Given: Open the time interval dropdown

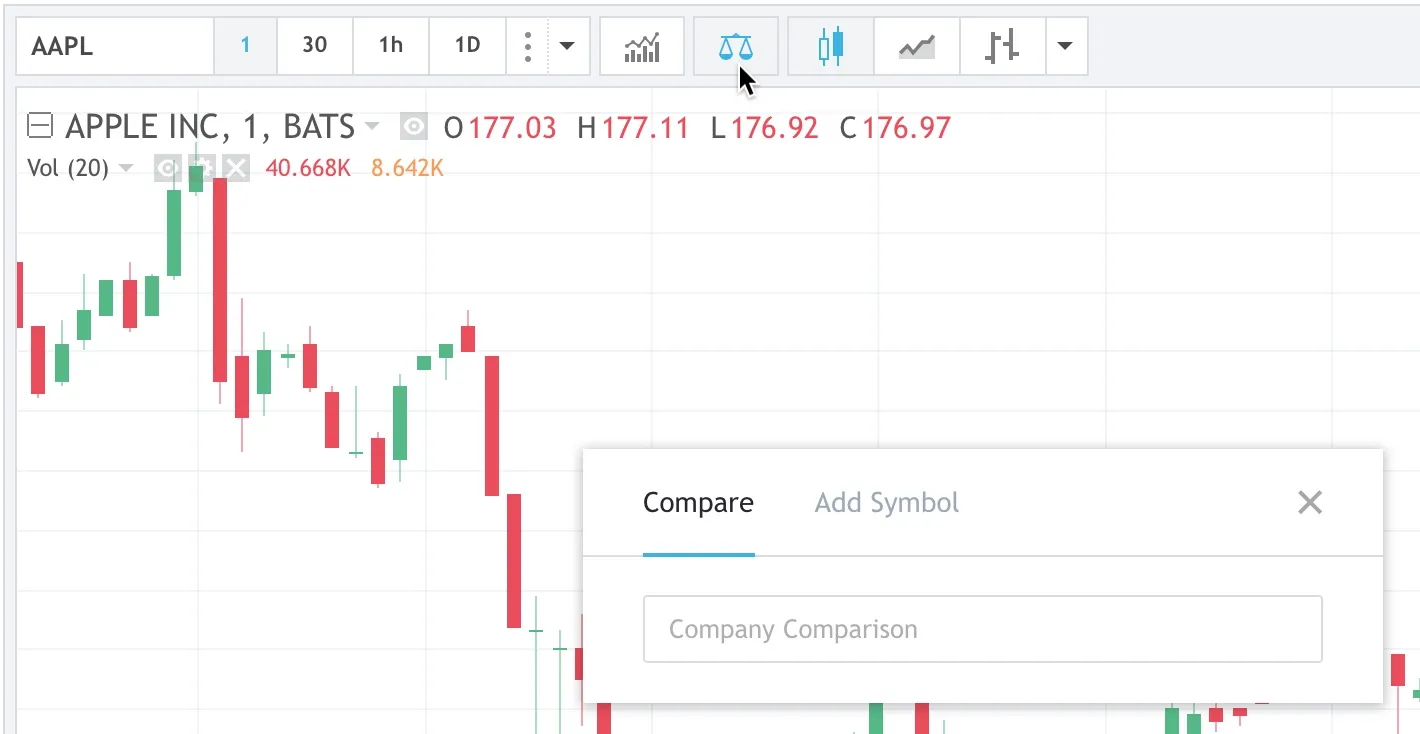Looking at the screenshot, I should (x=567, y=46).
